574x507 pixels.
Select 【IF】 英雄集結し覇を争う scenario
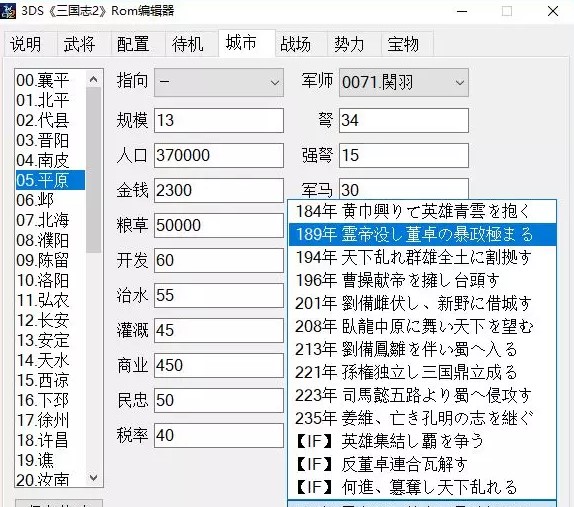coord(422,441)
